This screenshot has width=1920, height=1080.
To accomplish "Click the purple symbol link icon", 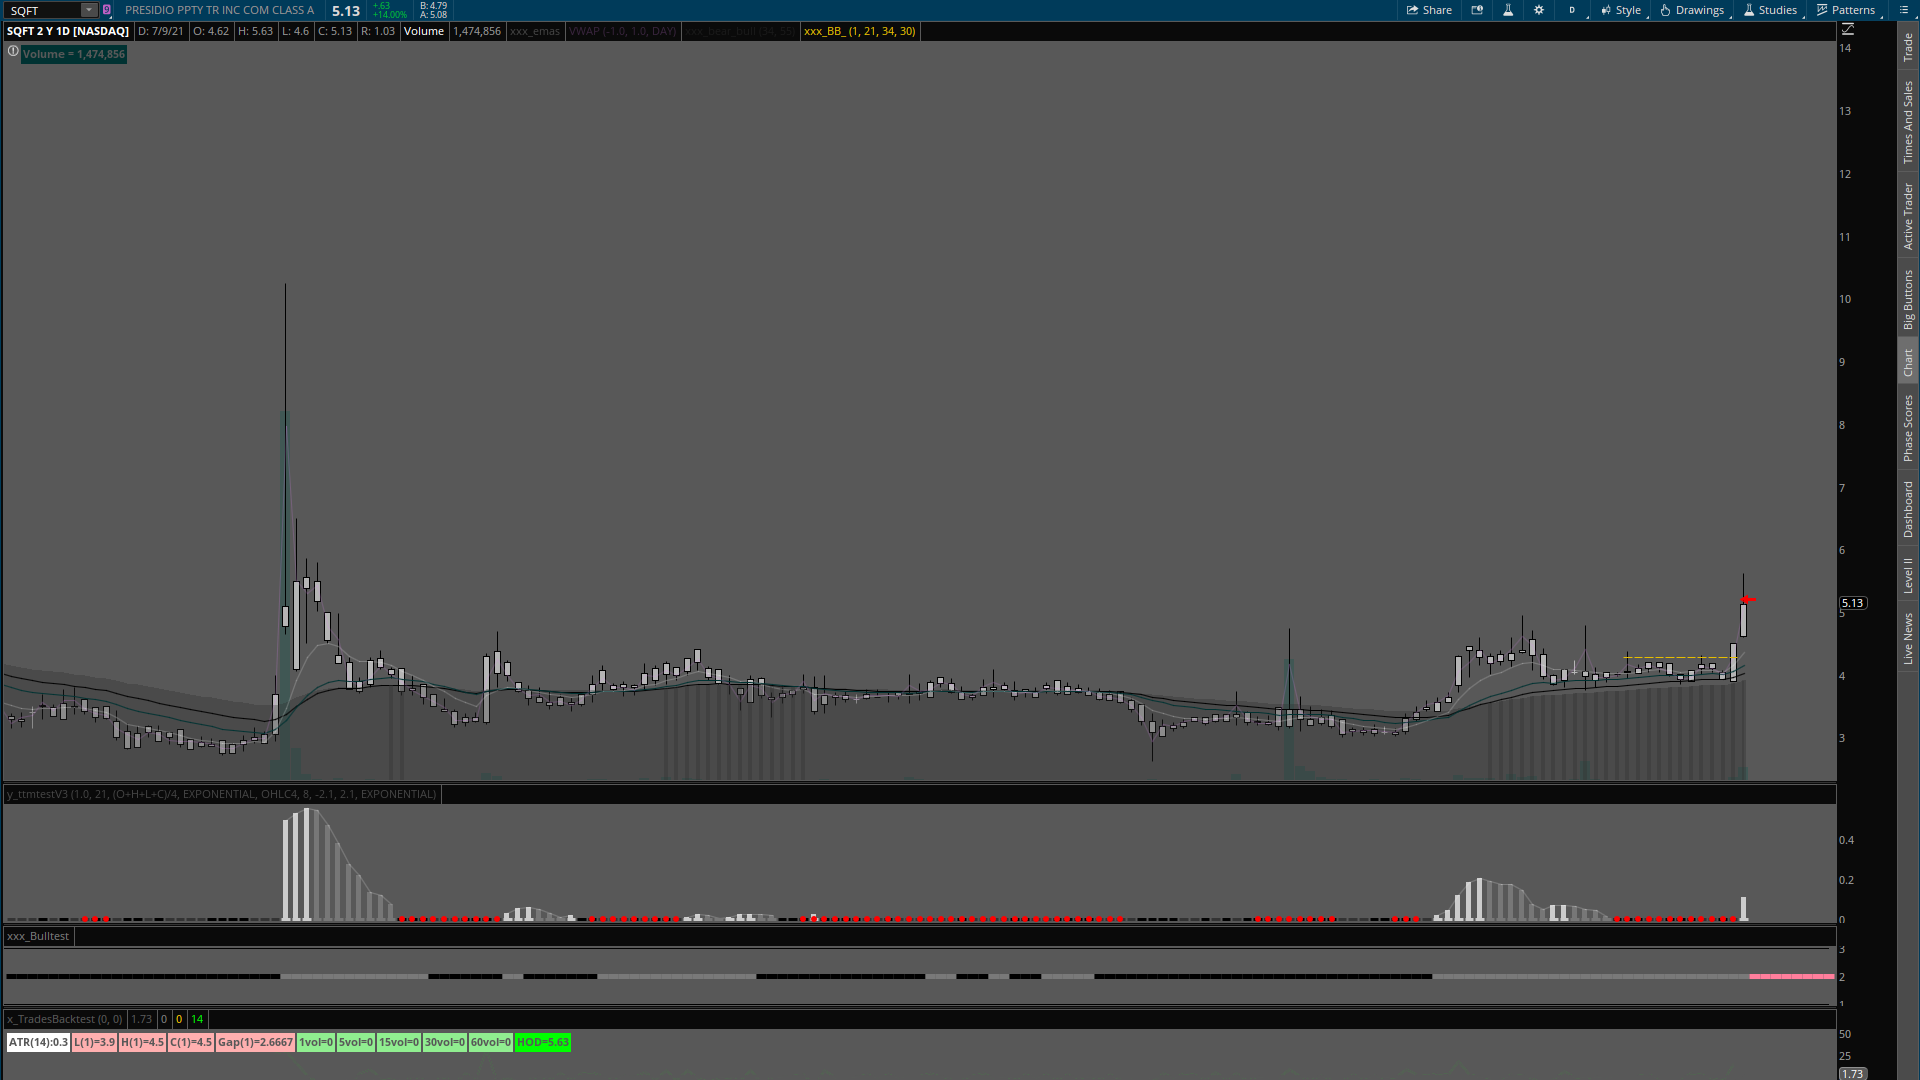I will (107, 10).
